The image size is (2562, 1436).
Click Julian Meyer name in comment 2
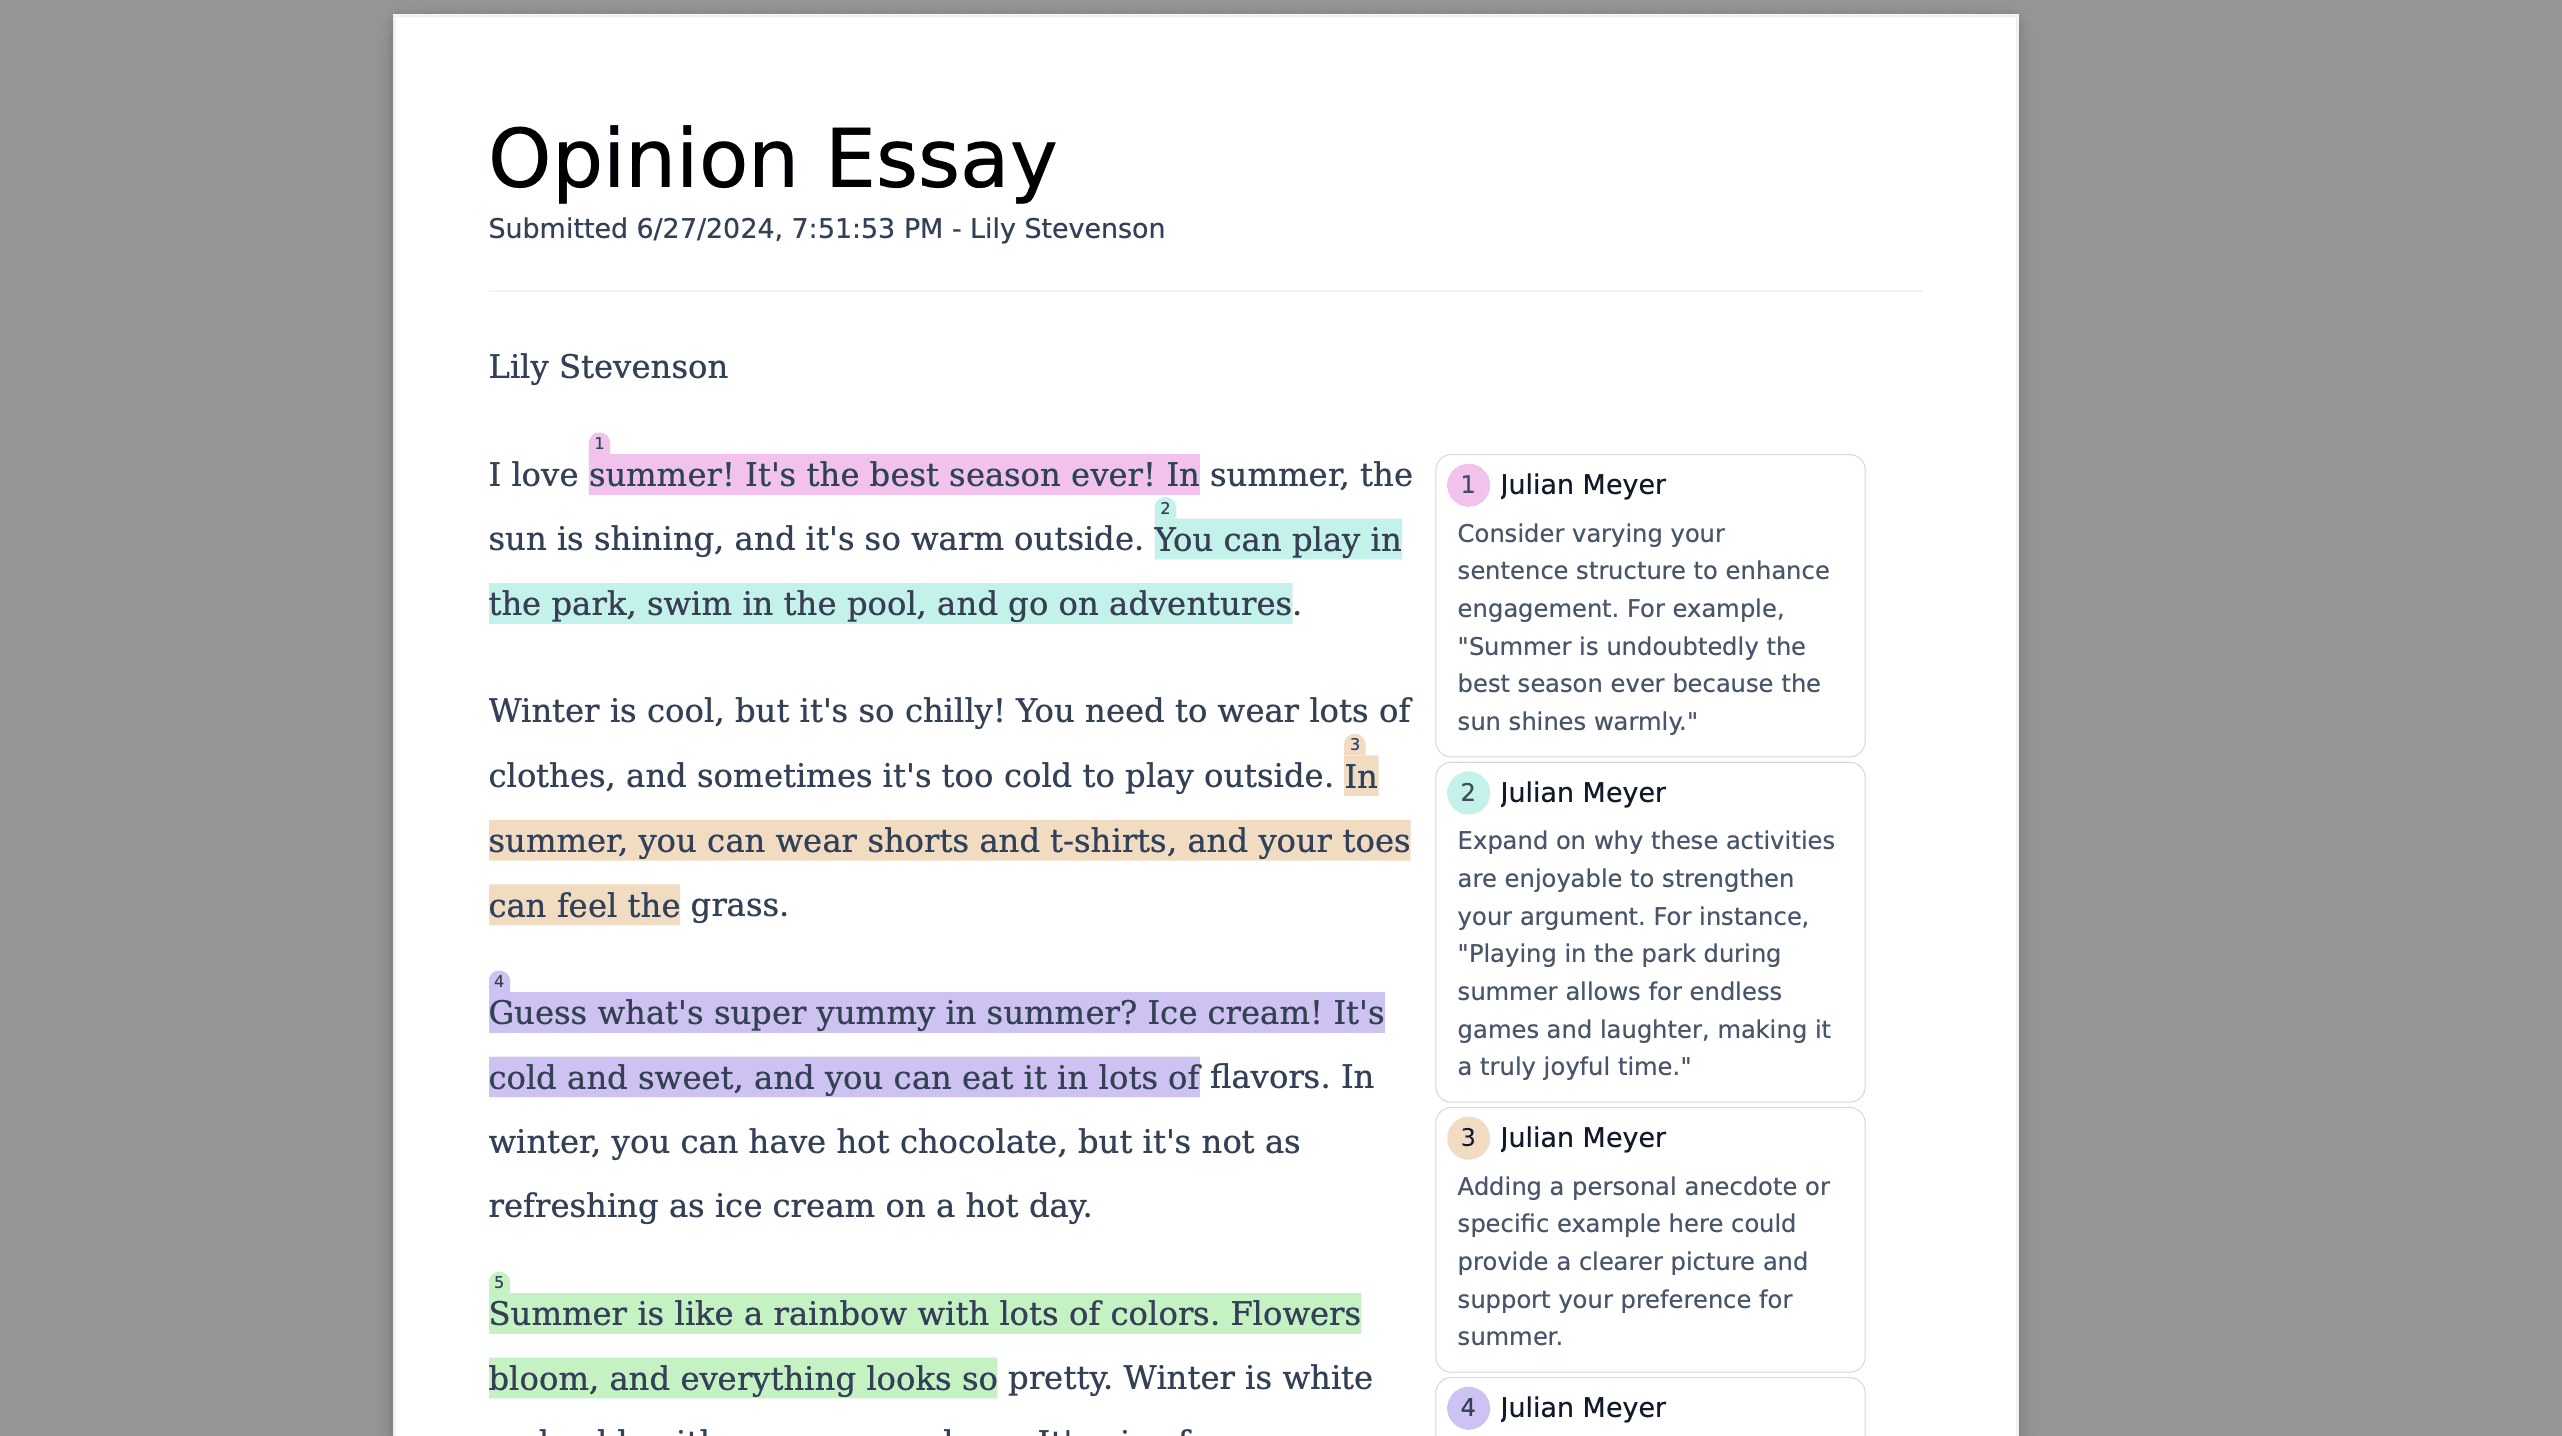pyautogui.click(x=1583, y=793)
